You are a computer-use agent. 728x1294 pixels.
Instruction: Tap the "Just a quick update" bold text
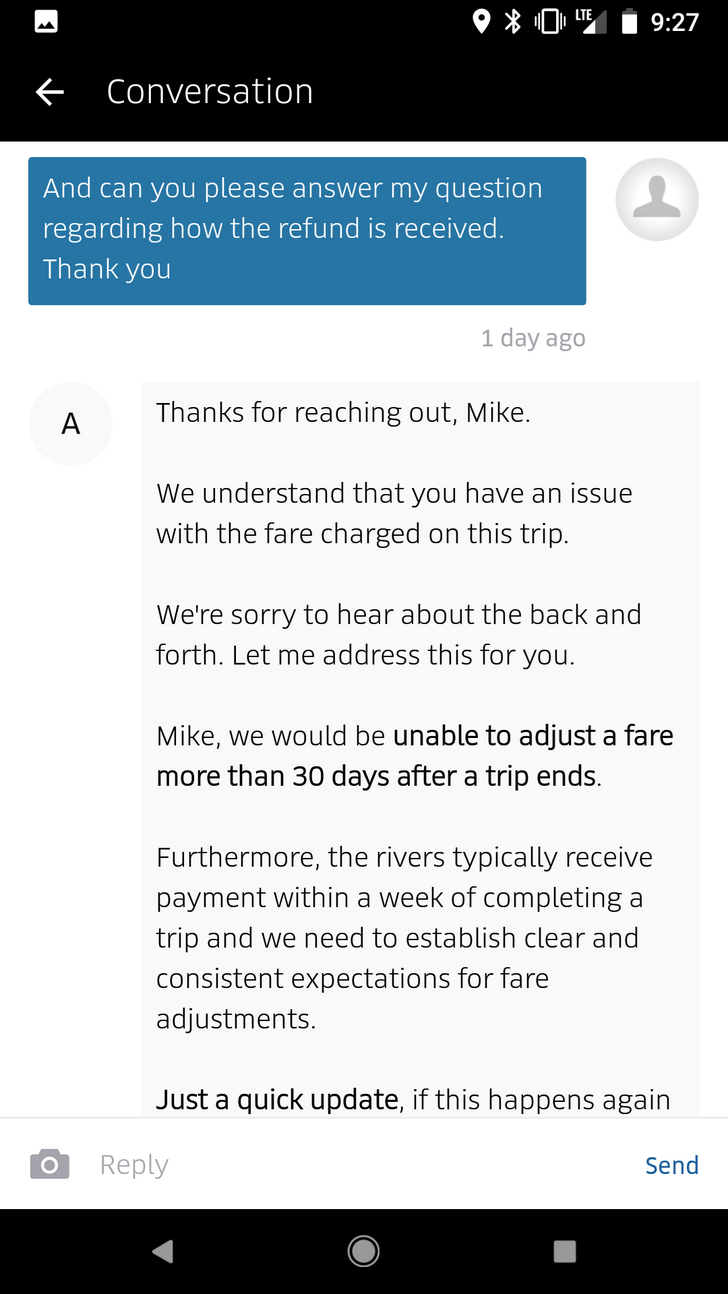[x=277, y=1100]
